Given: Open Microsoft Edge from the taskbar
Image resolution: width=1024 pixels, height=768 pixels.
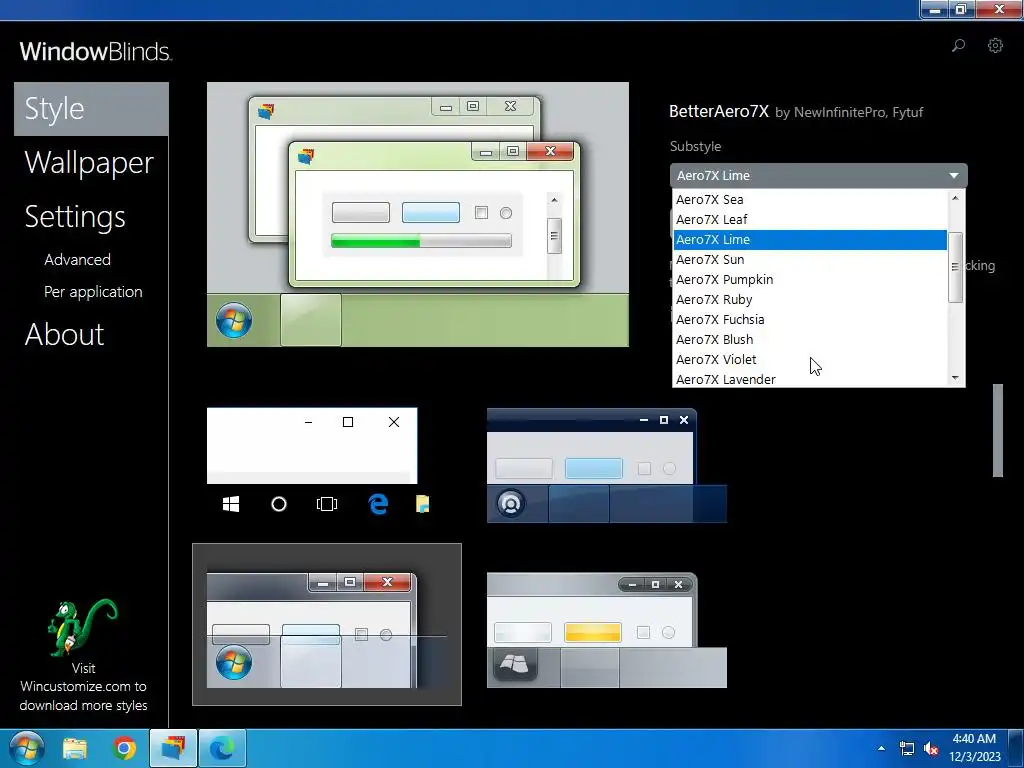Looking at the screenshot, I should (x=222, y=748).
